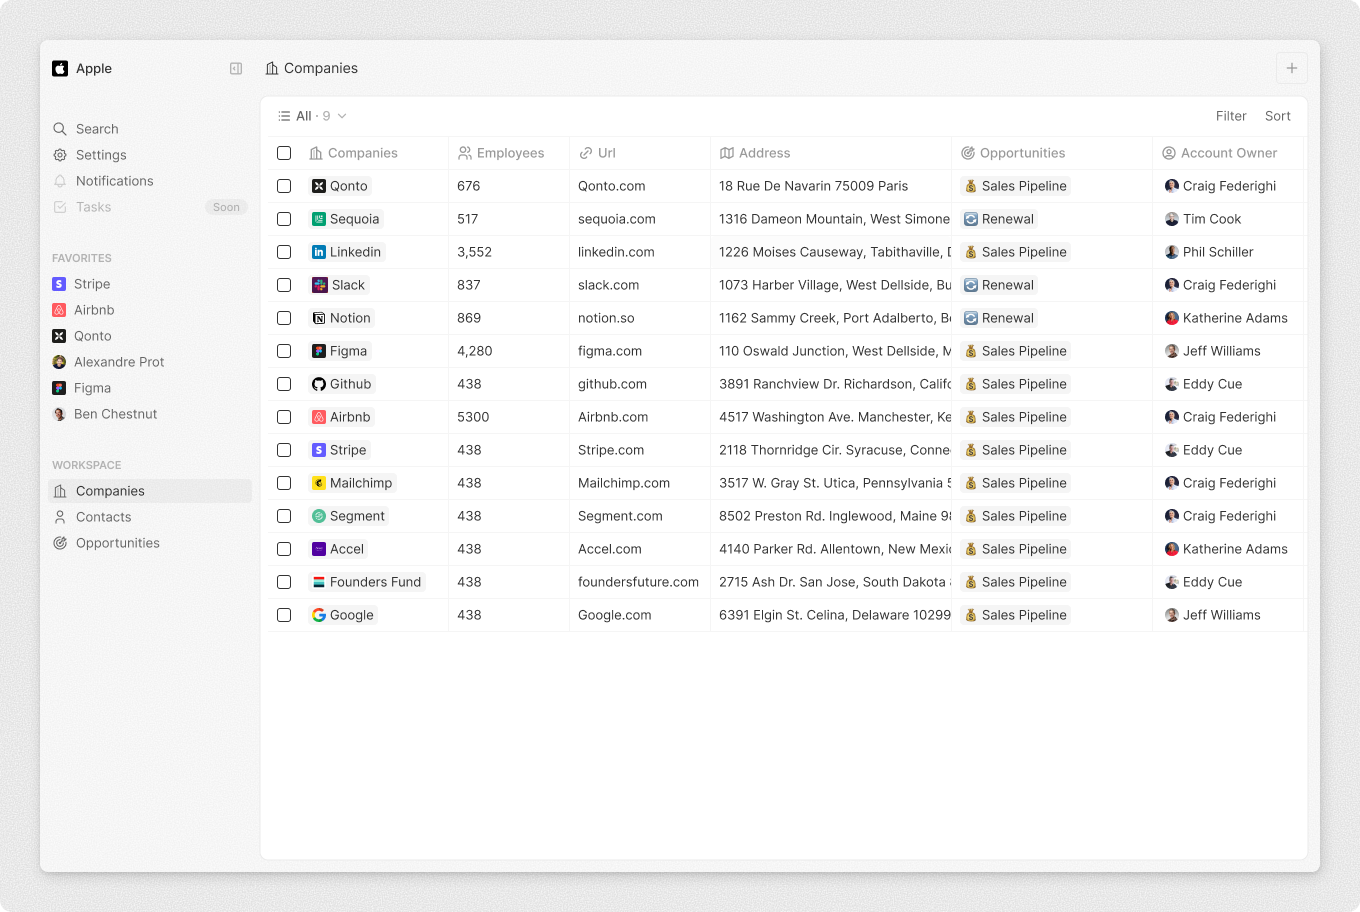Navigate to Opportunities in workspace

click(x=117, y=543)
